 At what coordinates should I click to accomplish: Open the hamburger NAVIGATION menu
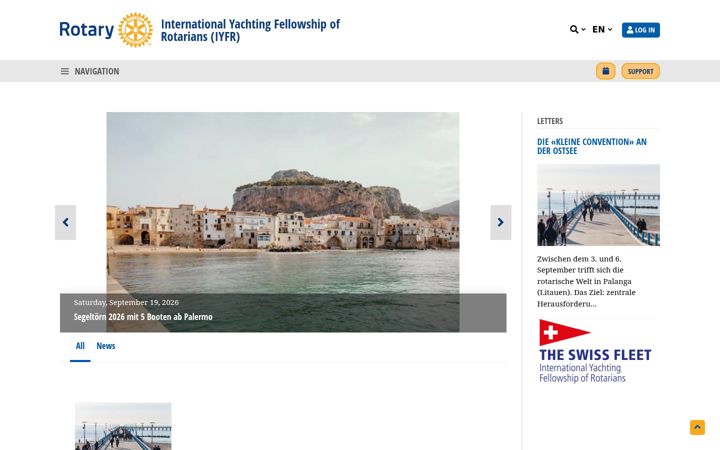[x=90, y=71]
